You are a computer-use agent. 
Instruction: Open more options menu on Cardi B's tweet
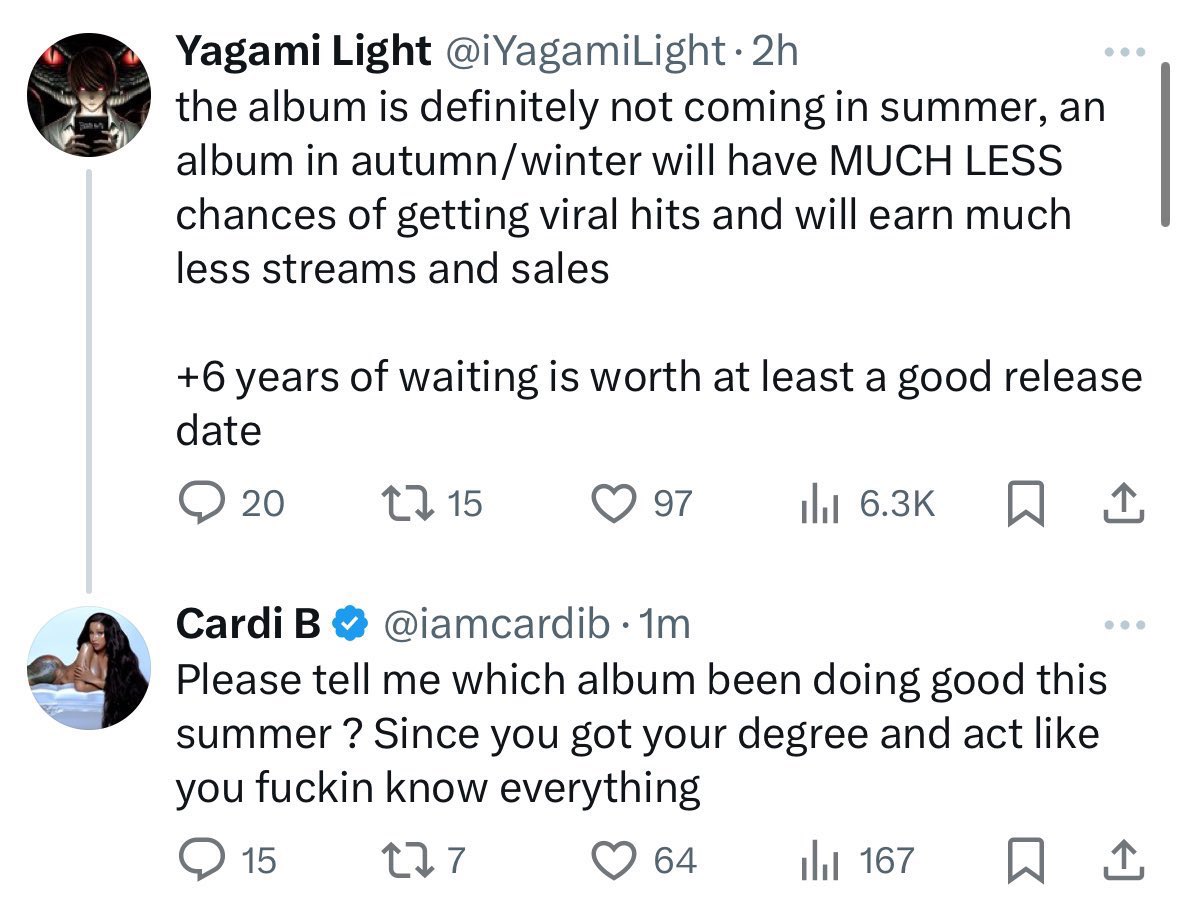(x=1124, y=625)
